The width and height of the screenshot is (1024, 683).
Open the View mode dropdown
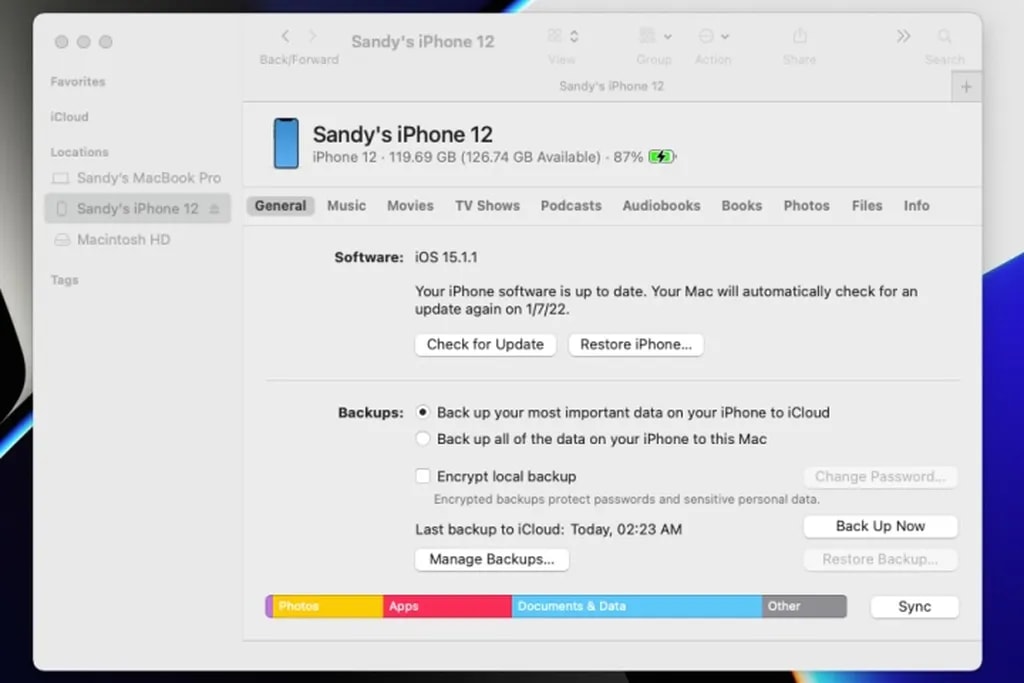[563, 37]
